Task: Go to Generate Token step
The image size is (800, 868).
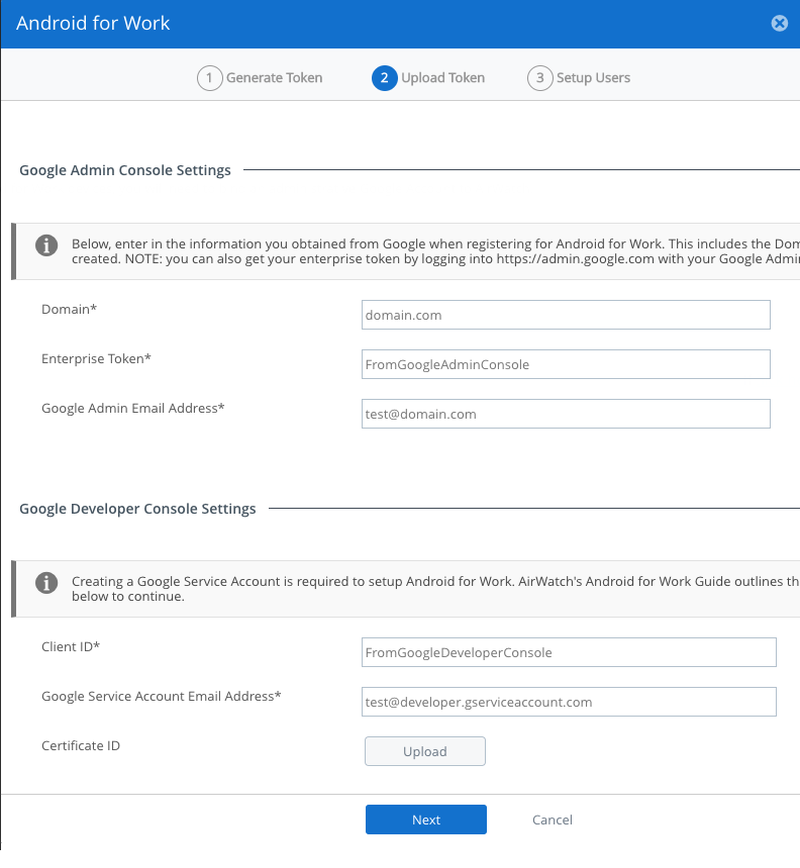Action: point(274,78)
